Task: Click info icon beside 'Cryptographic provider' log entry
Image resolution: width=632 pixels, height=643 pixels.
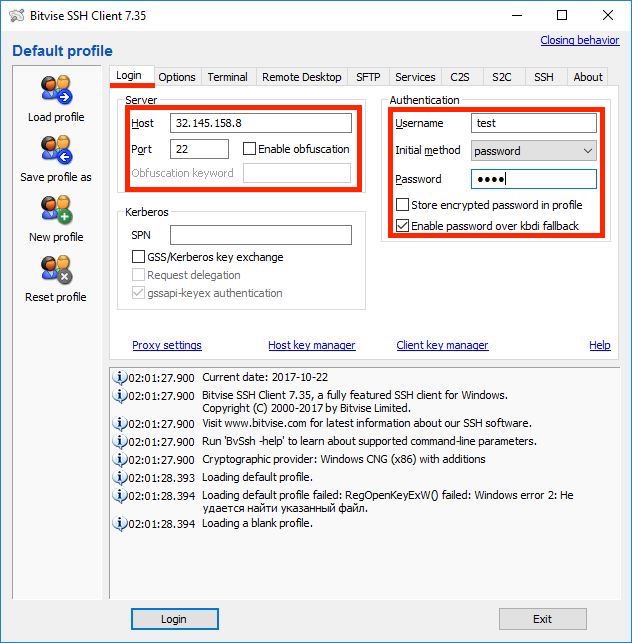Action: pos(119,459)
